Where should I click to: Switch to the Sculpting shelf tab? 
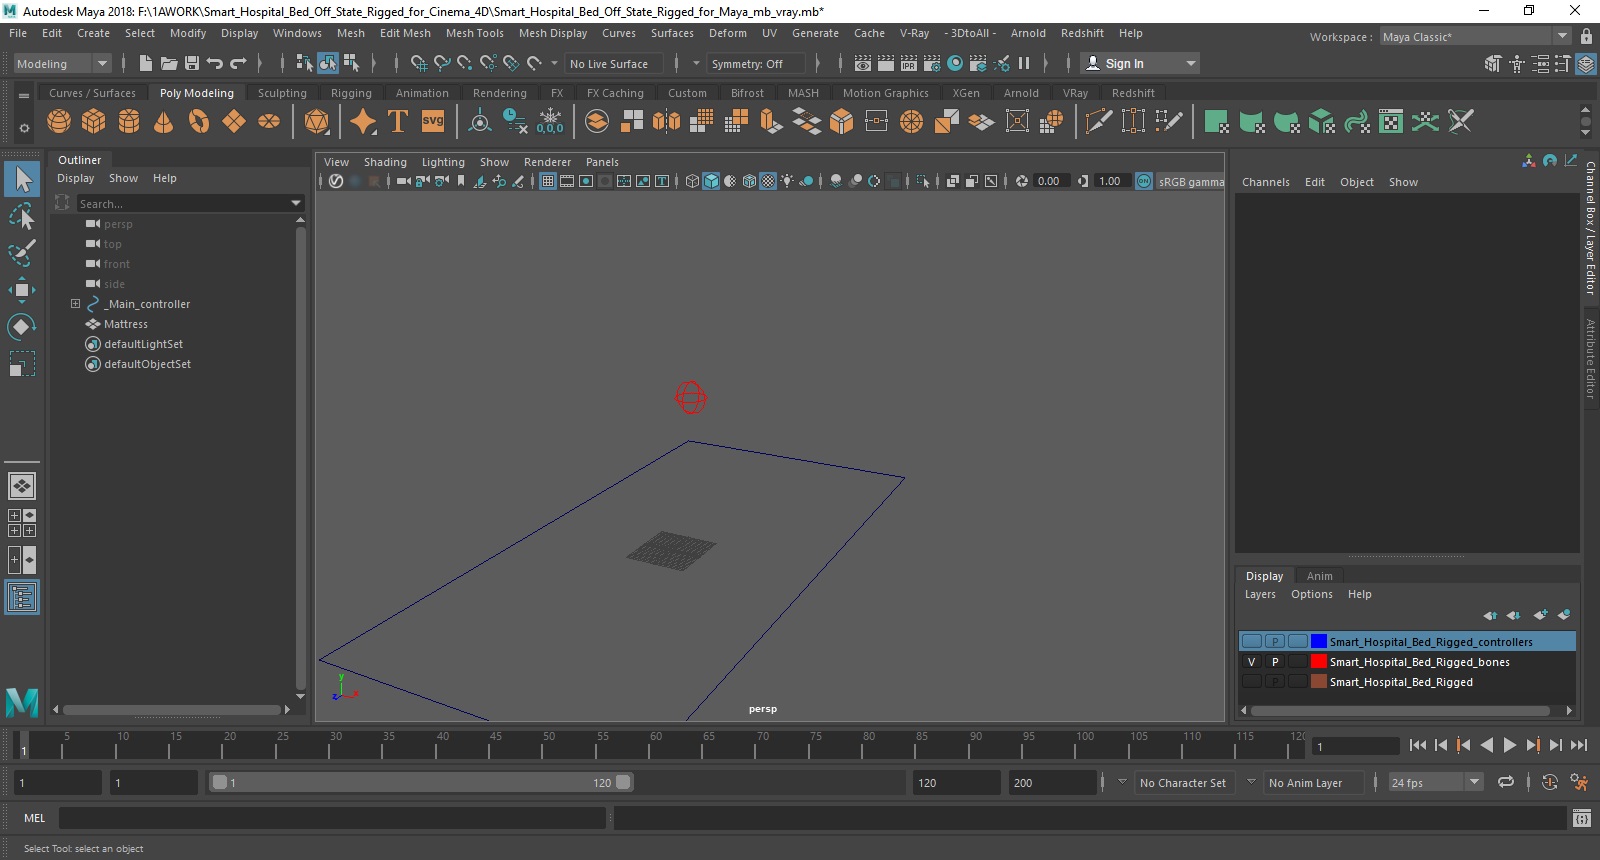(282, 93)
